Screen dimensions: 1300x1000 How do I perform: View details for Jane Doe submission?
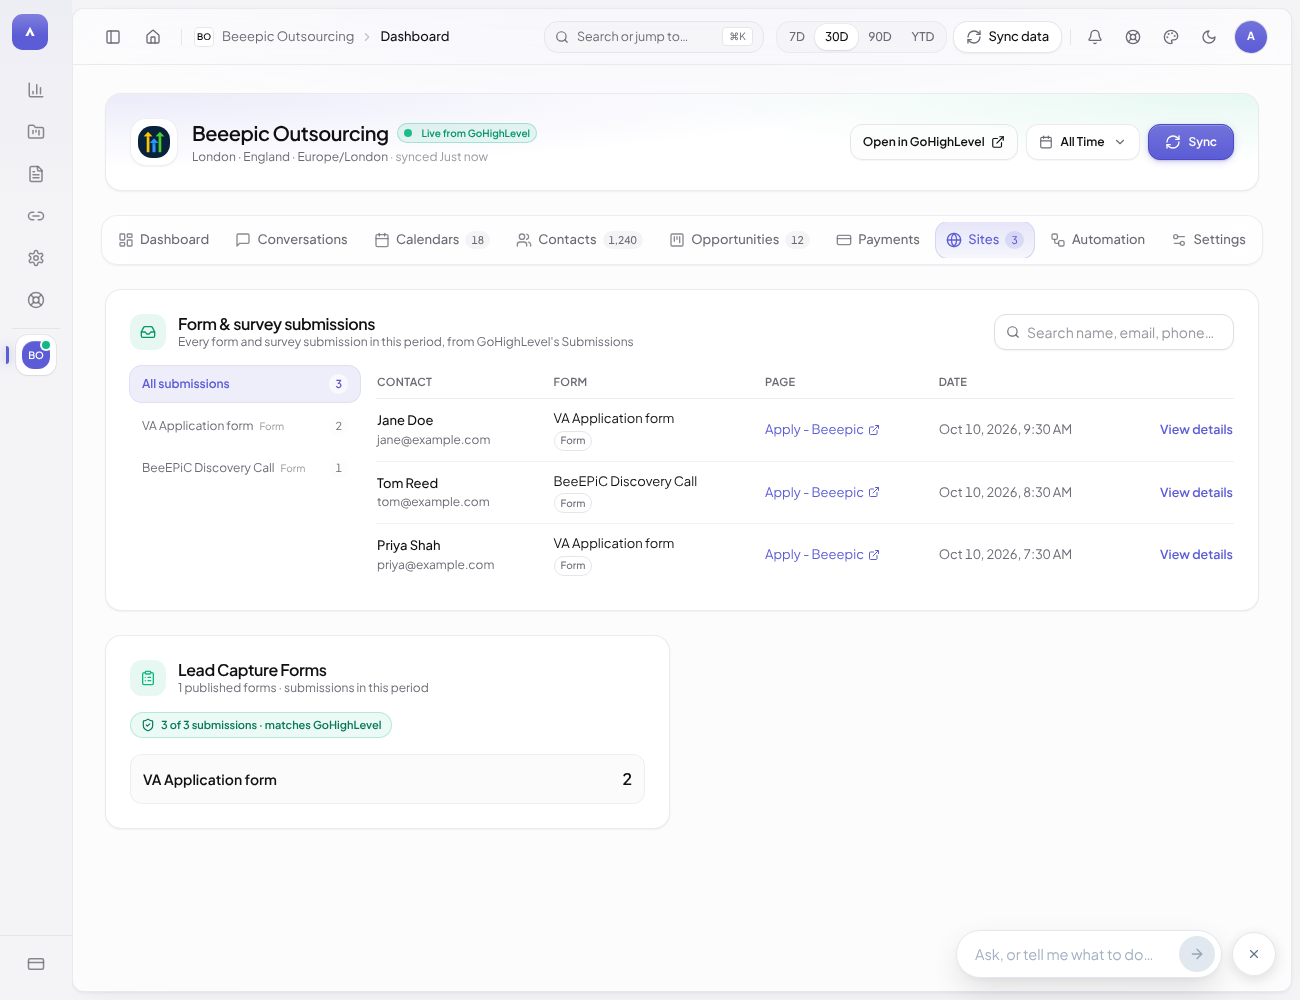pyautogui.click(x=1196, y=430)
